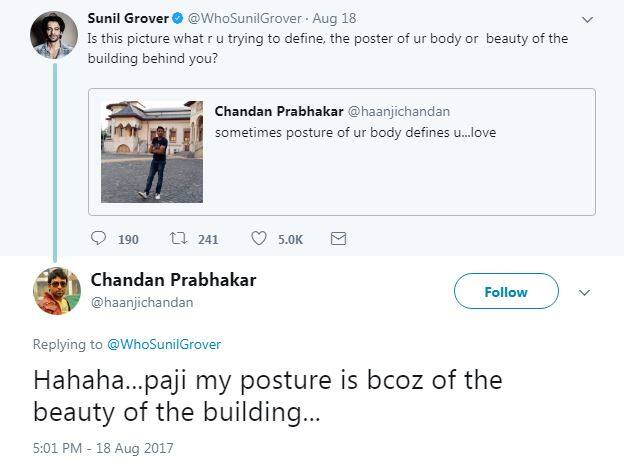The width and height of the screenshot is (624, 468).
Task: Click the reply speech bubble icon
Action: [98, 238]
